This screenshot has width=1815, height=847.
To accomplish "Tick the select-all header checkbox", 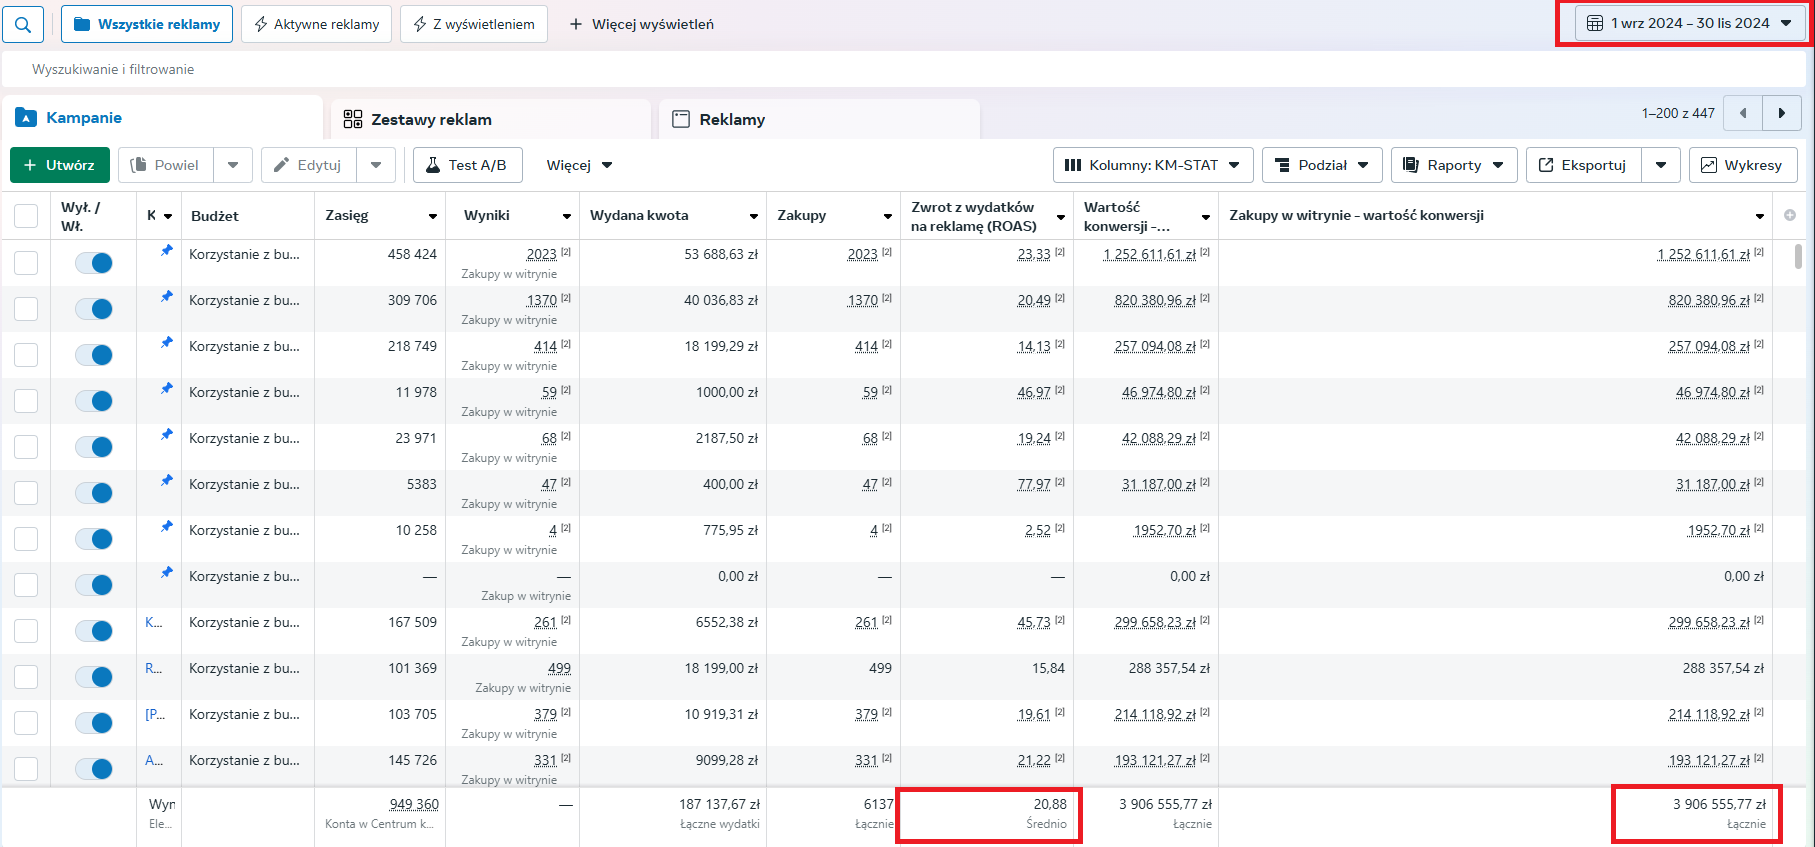I will (x=26, y=216).
